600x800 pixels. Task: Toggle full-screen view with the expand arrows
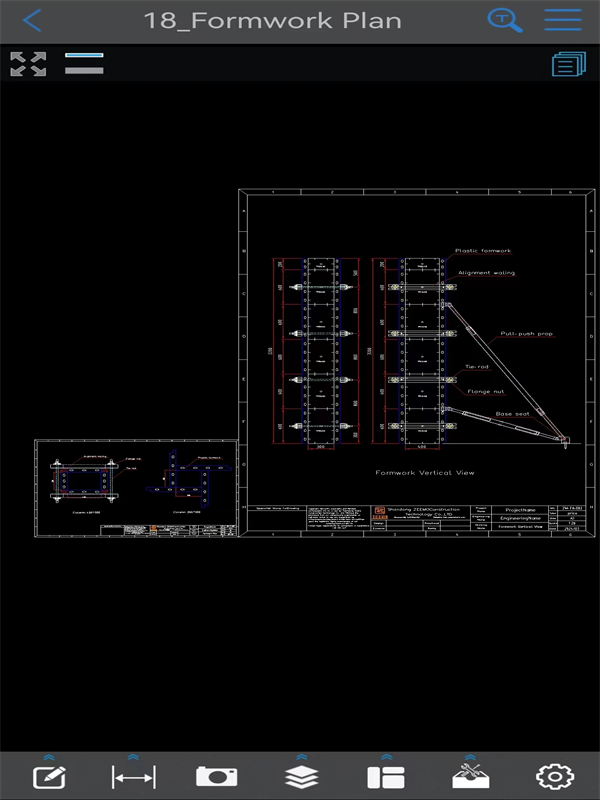coord(28,64)
